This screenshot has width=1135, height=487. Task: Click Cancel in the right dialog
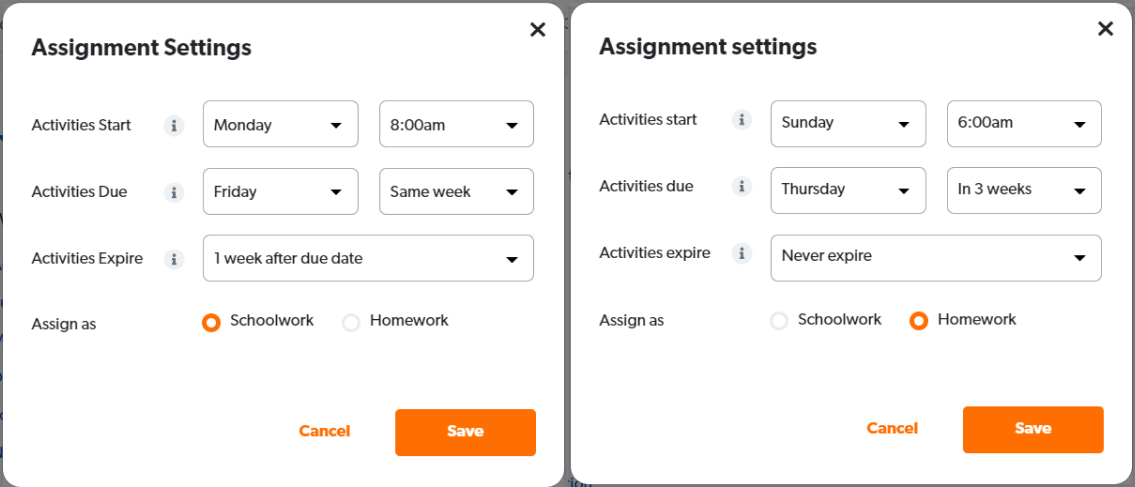click(892, 428)
